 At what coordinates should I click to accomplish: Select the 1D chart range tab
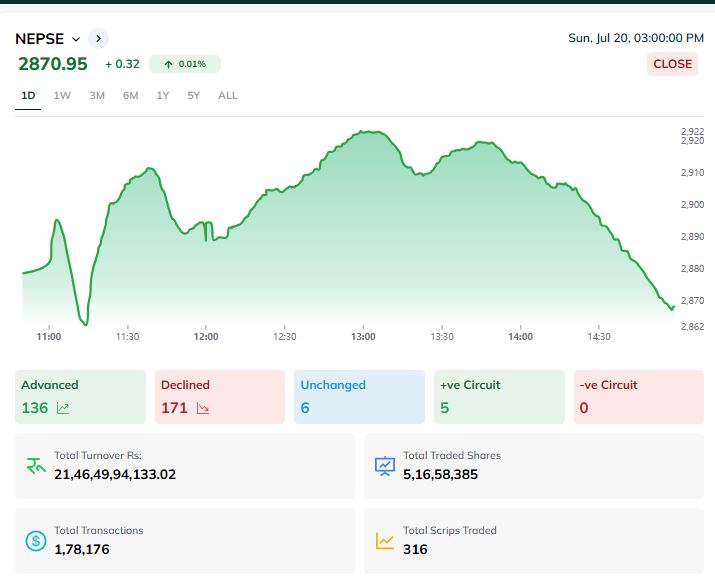[28, 96]
